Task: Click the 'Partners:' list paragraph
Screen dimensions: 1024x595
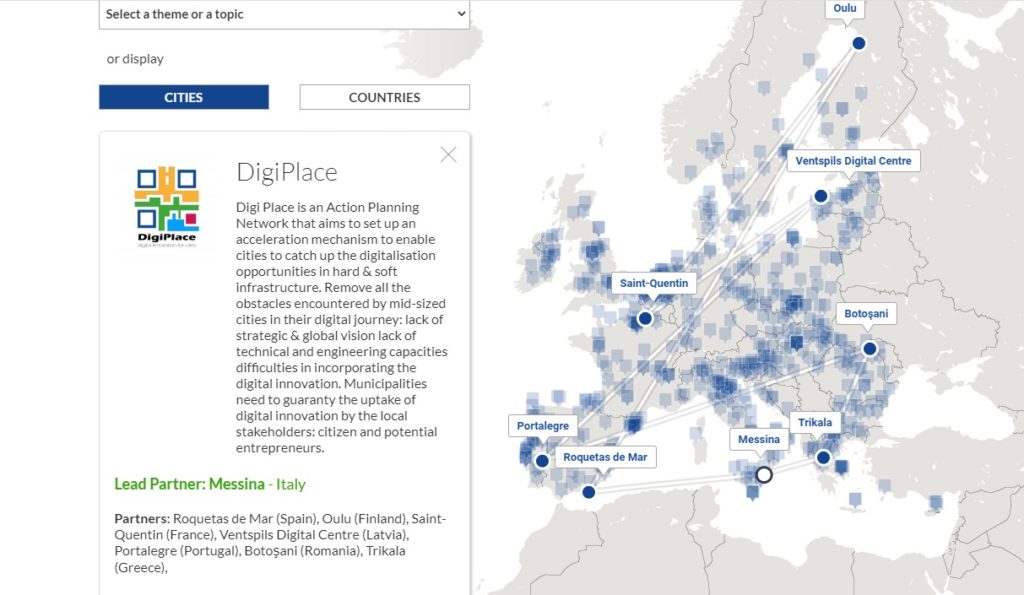Action: tap(281, 543)
